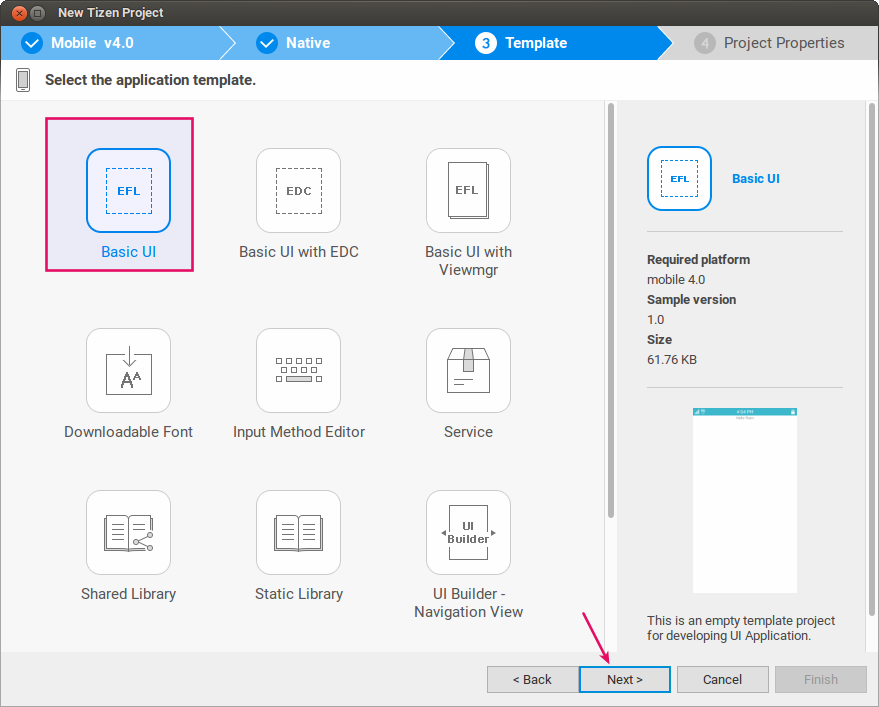The image size is (879, 707).
Task: Select the Basic UI with Viewmgr template
Action: pyautogui.click(x=468, y=190)
